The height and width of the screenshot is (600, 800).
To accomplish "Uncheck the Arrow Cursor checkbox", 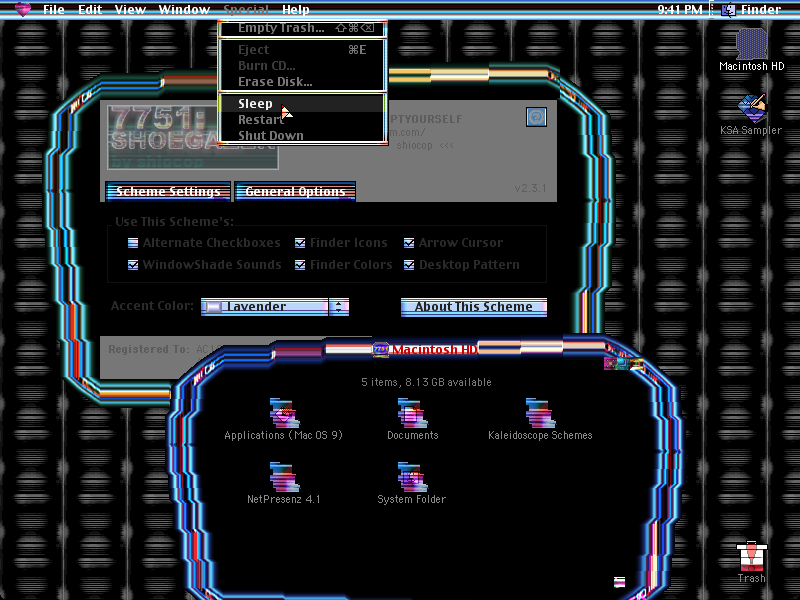I will coord(409,243).
